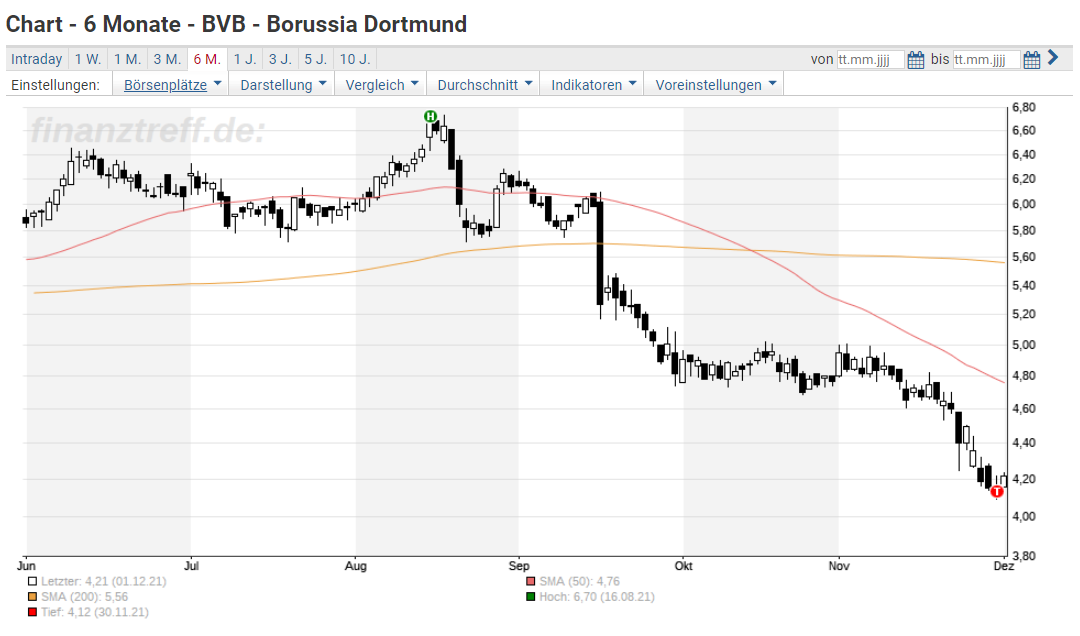
Task: Switch to the 1 W. timeframe
Action: (88, 59)
